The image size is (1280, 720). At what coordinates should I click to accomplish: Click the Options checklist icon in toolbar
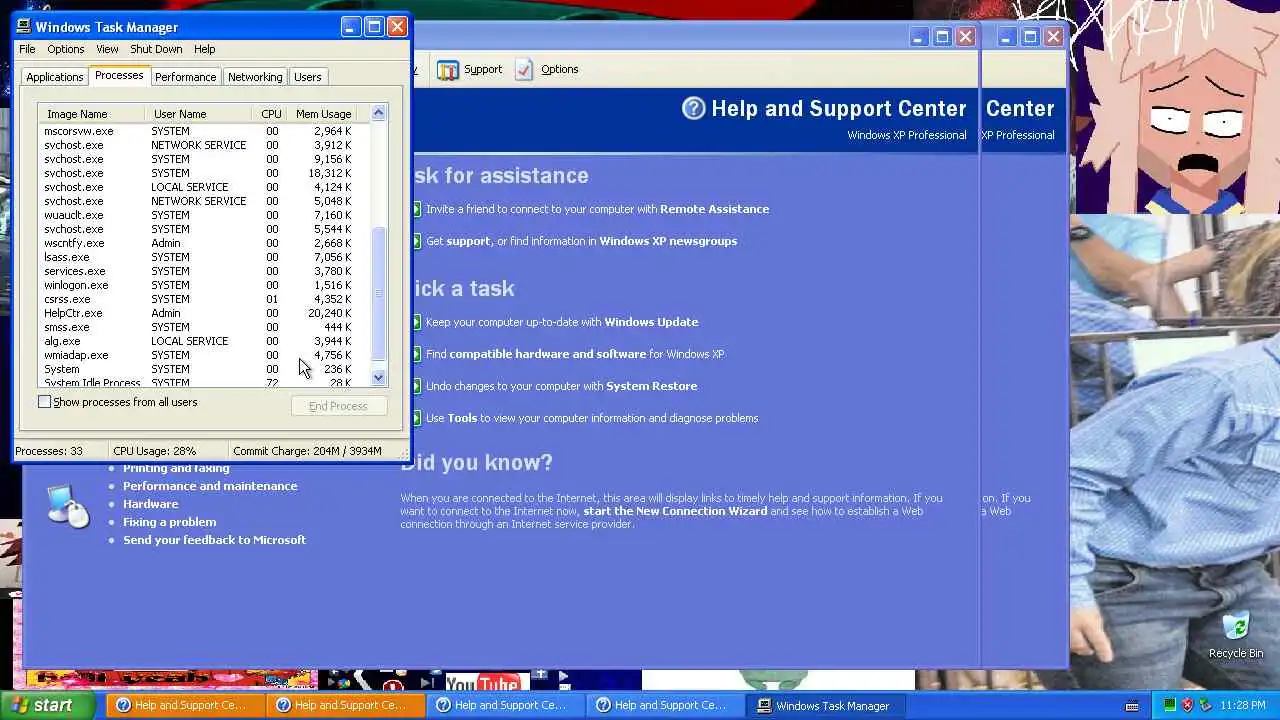point(524,69)
